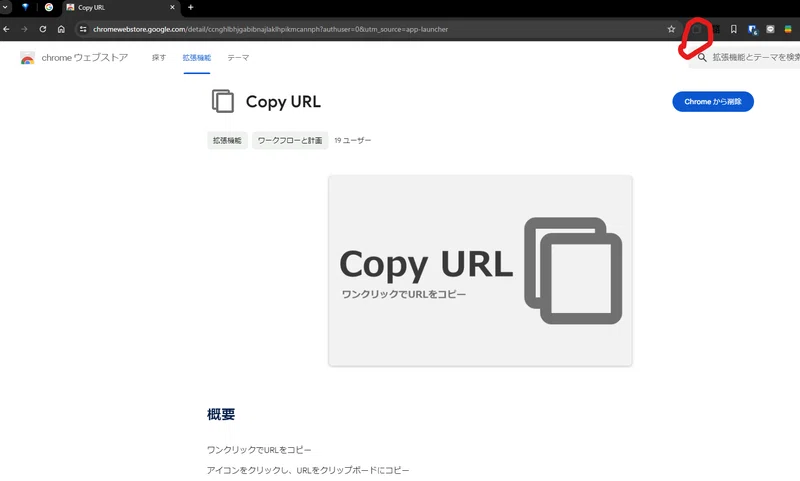Screen dimensions: 800x481
Task: Click the blue extension icon with badge 6
Action: tap(753, 30)
